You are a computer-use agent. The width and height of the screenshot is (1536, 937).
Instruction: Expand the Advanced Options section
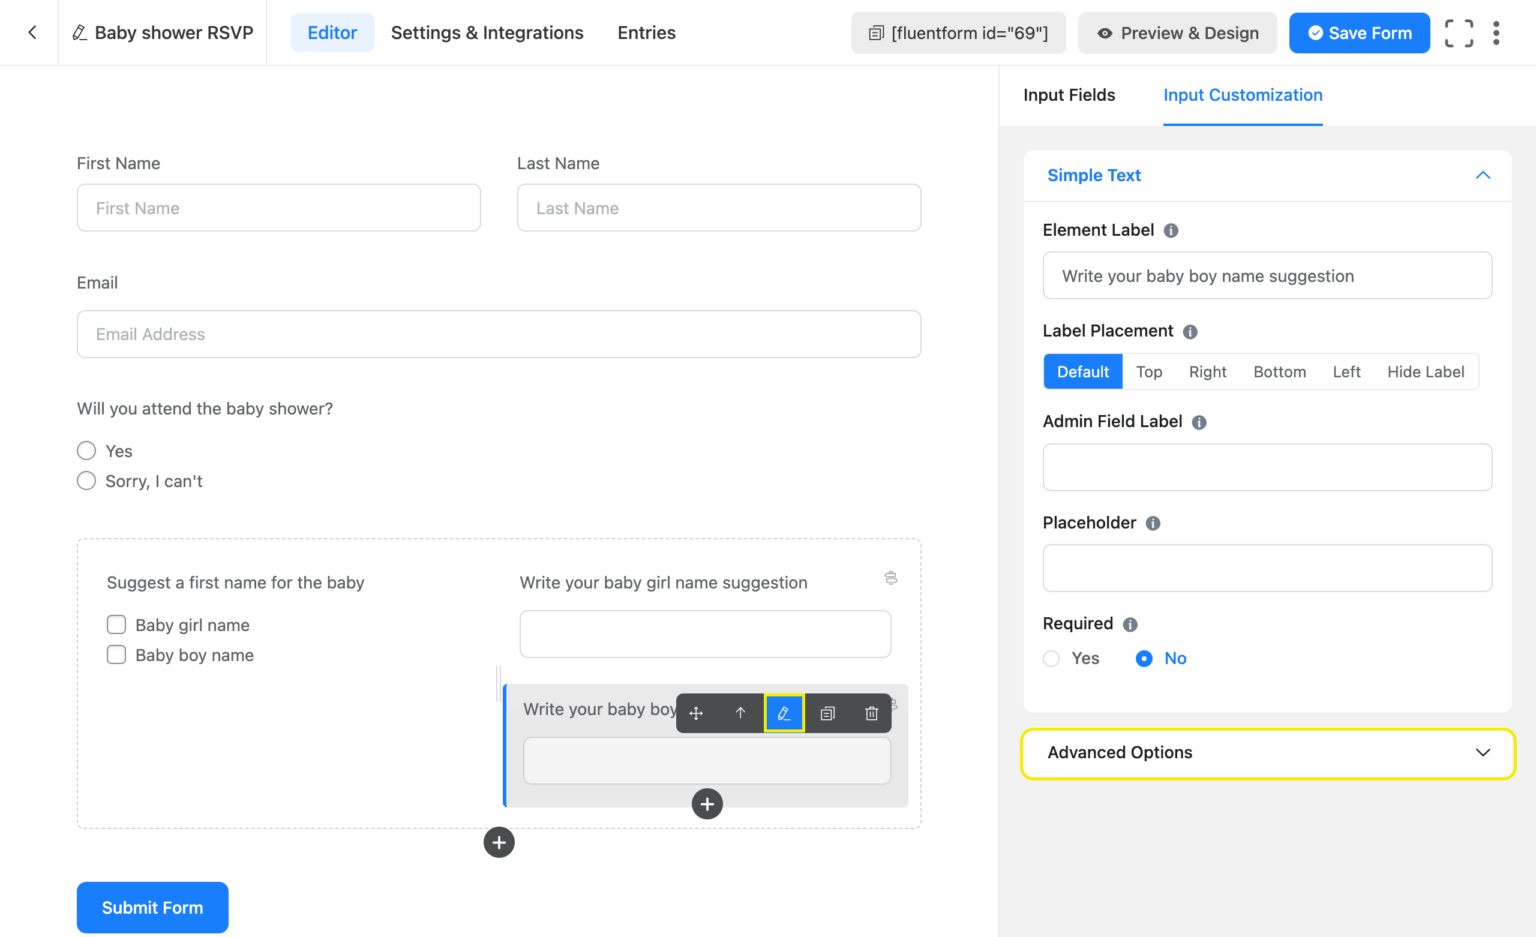coord(1266,753)
